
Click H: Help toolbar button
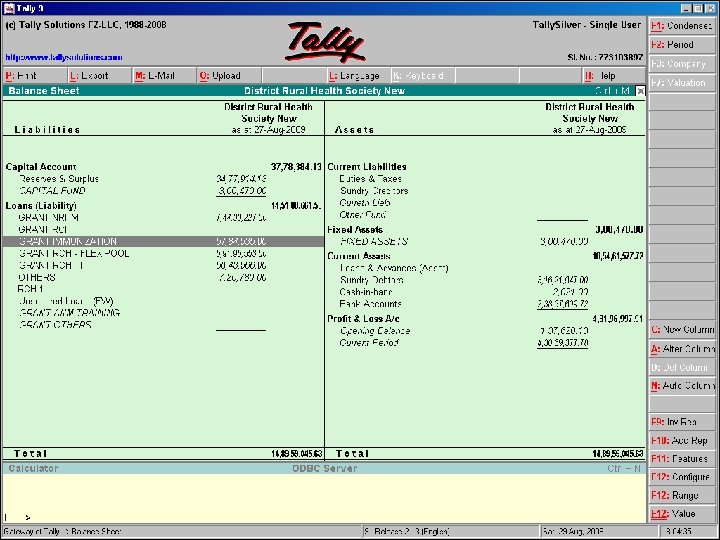614,76
